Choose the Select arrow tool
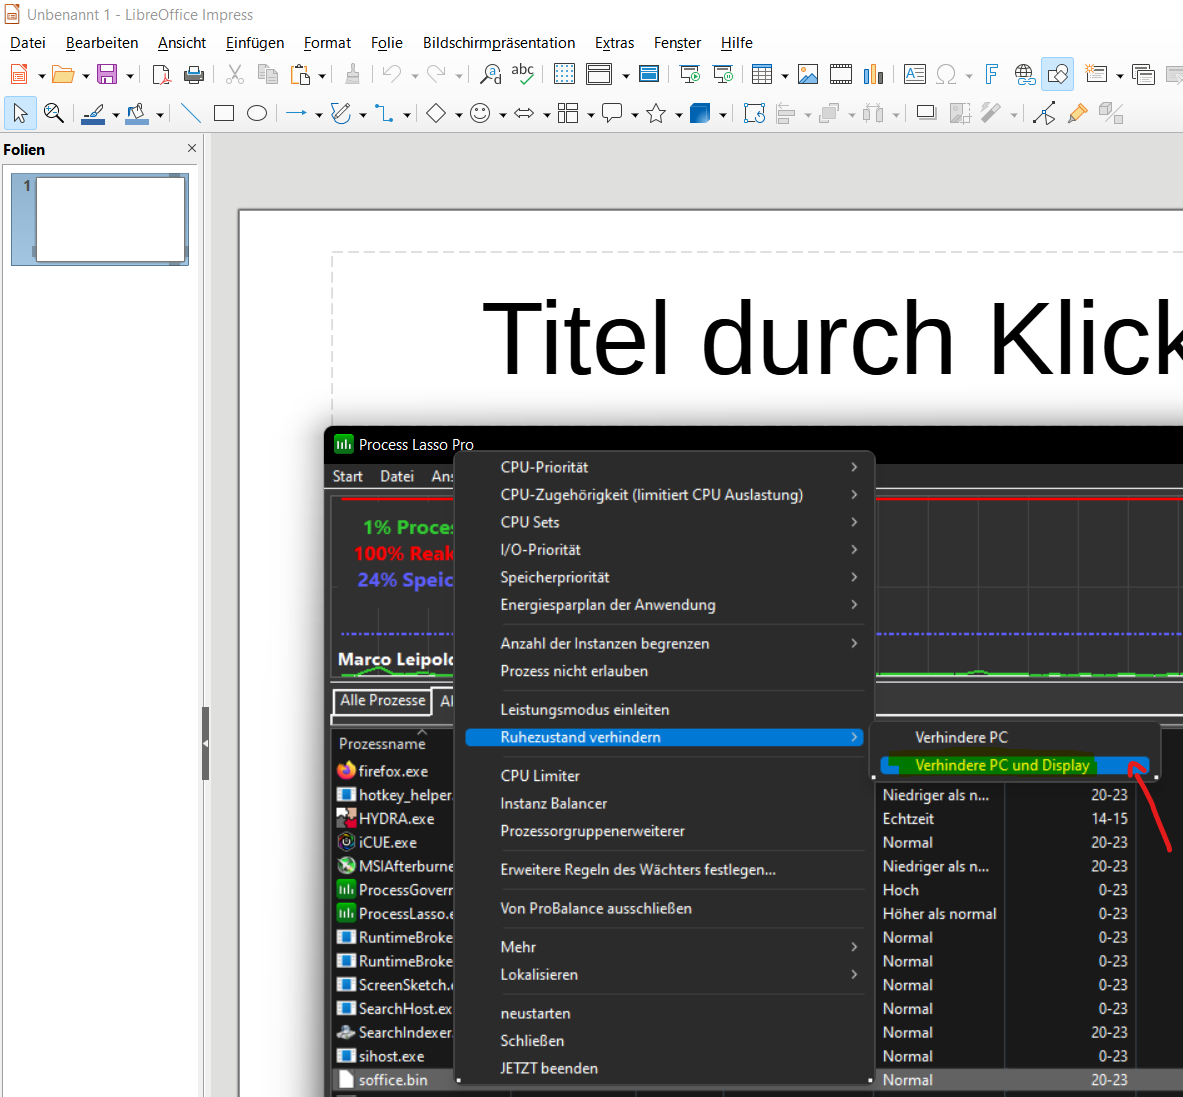The width and height of the screenshot is (1183, 1097). (x=20, y=113)
